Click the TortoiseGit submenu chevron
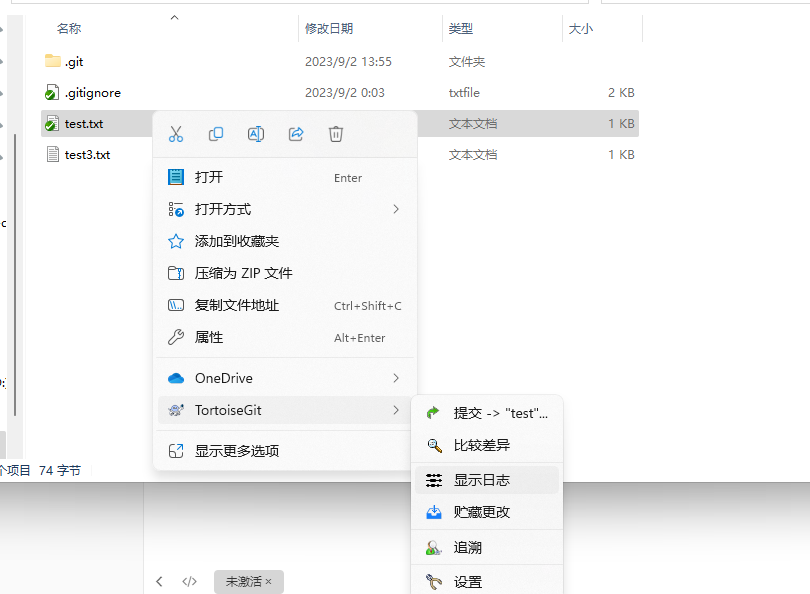Image resolution: width=810 pixels, height=594 pixels. [396, 410]
